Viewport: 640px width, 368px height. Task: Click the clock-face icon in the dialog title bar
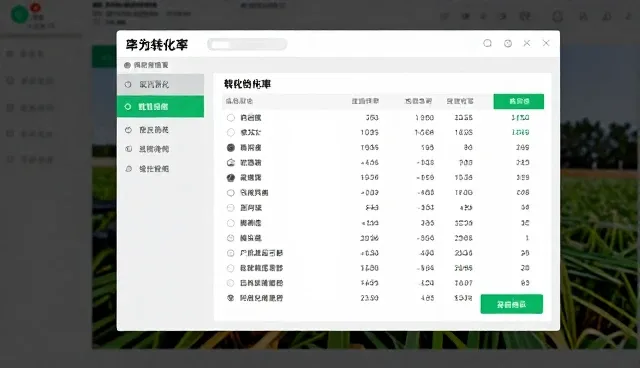(508, 43)
